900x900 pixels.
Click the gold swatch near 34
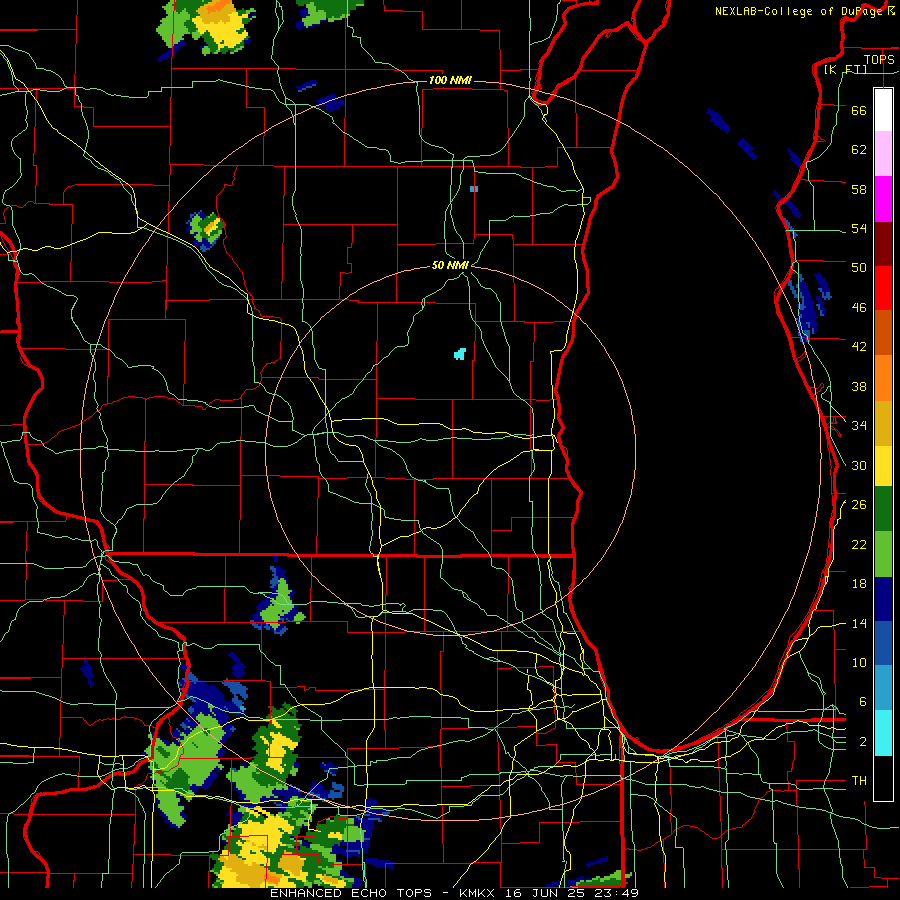(x=883, y=422)
